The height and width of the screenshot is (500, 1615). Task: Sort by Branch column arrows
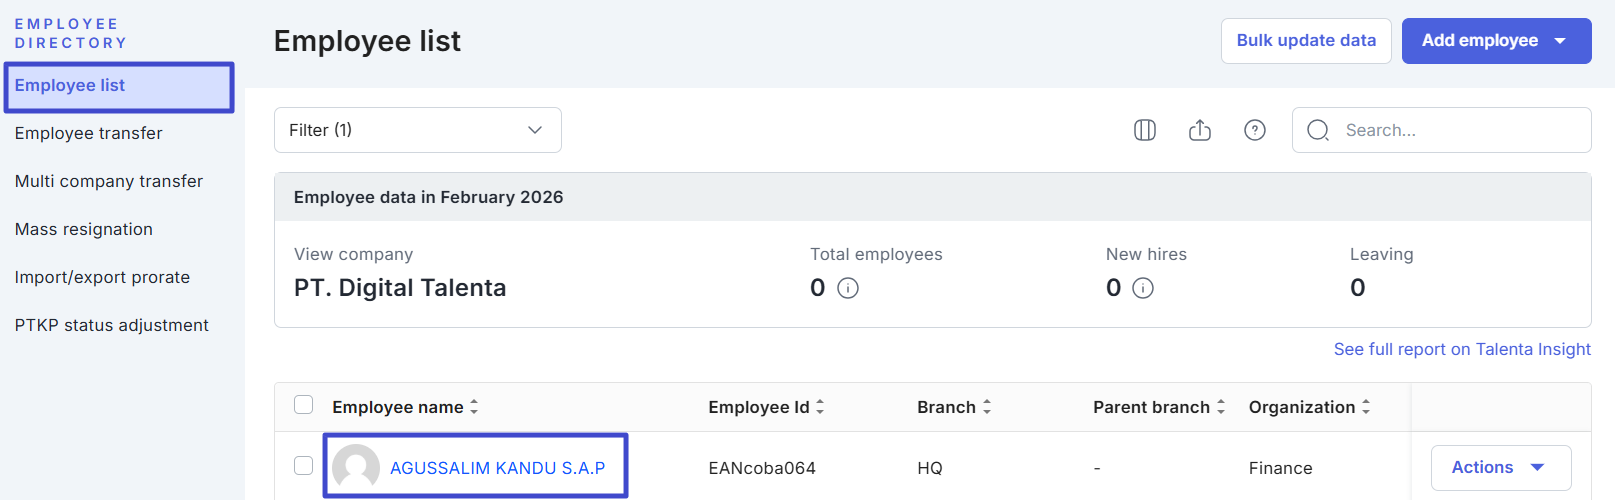tap(987, 407)
